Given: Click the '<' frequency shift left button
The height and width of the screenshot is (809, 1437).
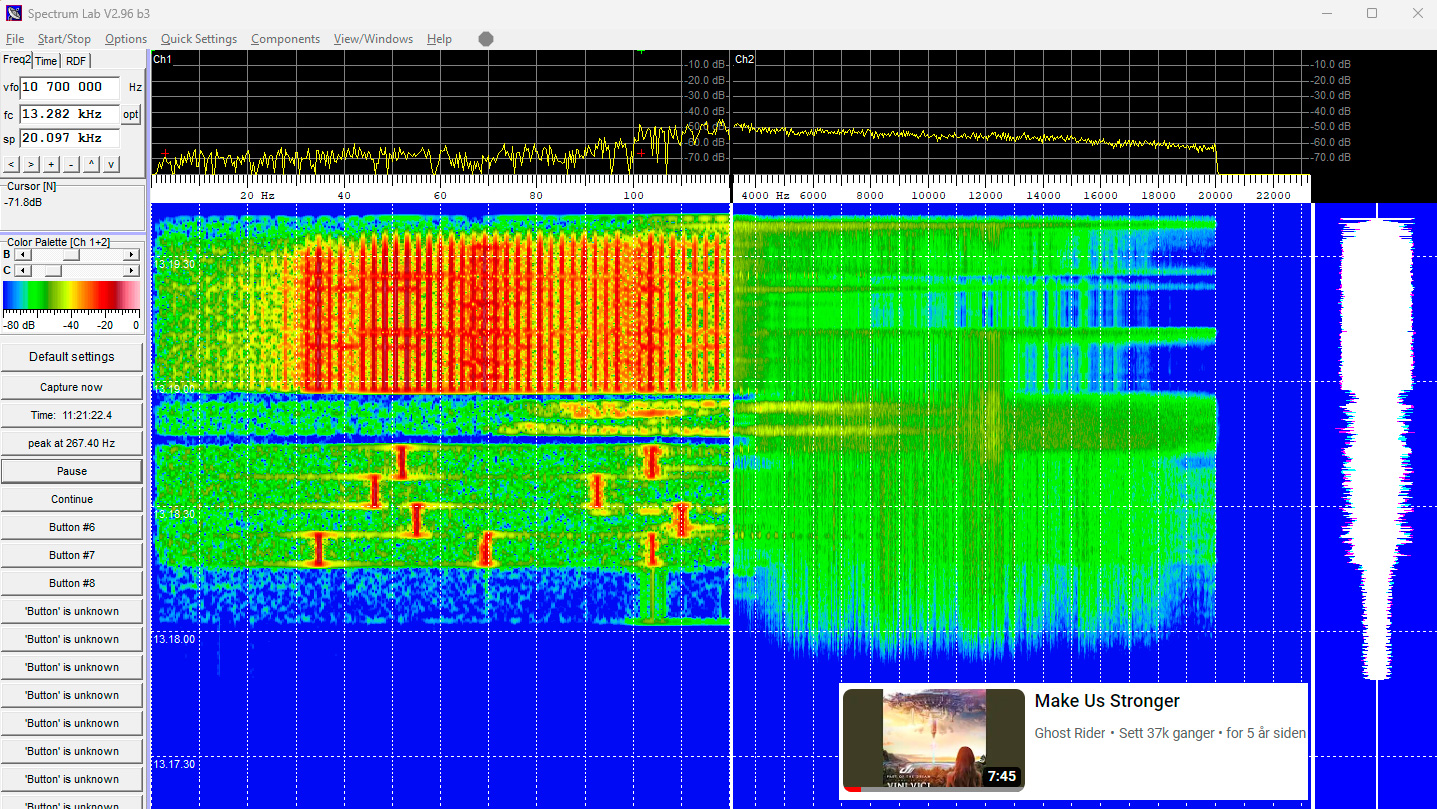Looking at the screenshot, I should click(11, 164).
